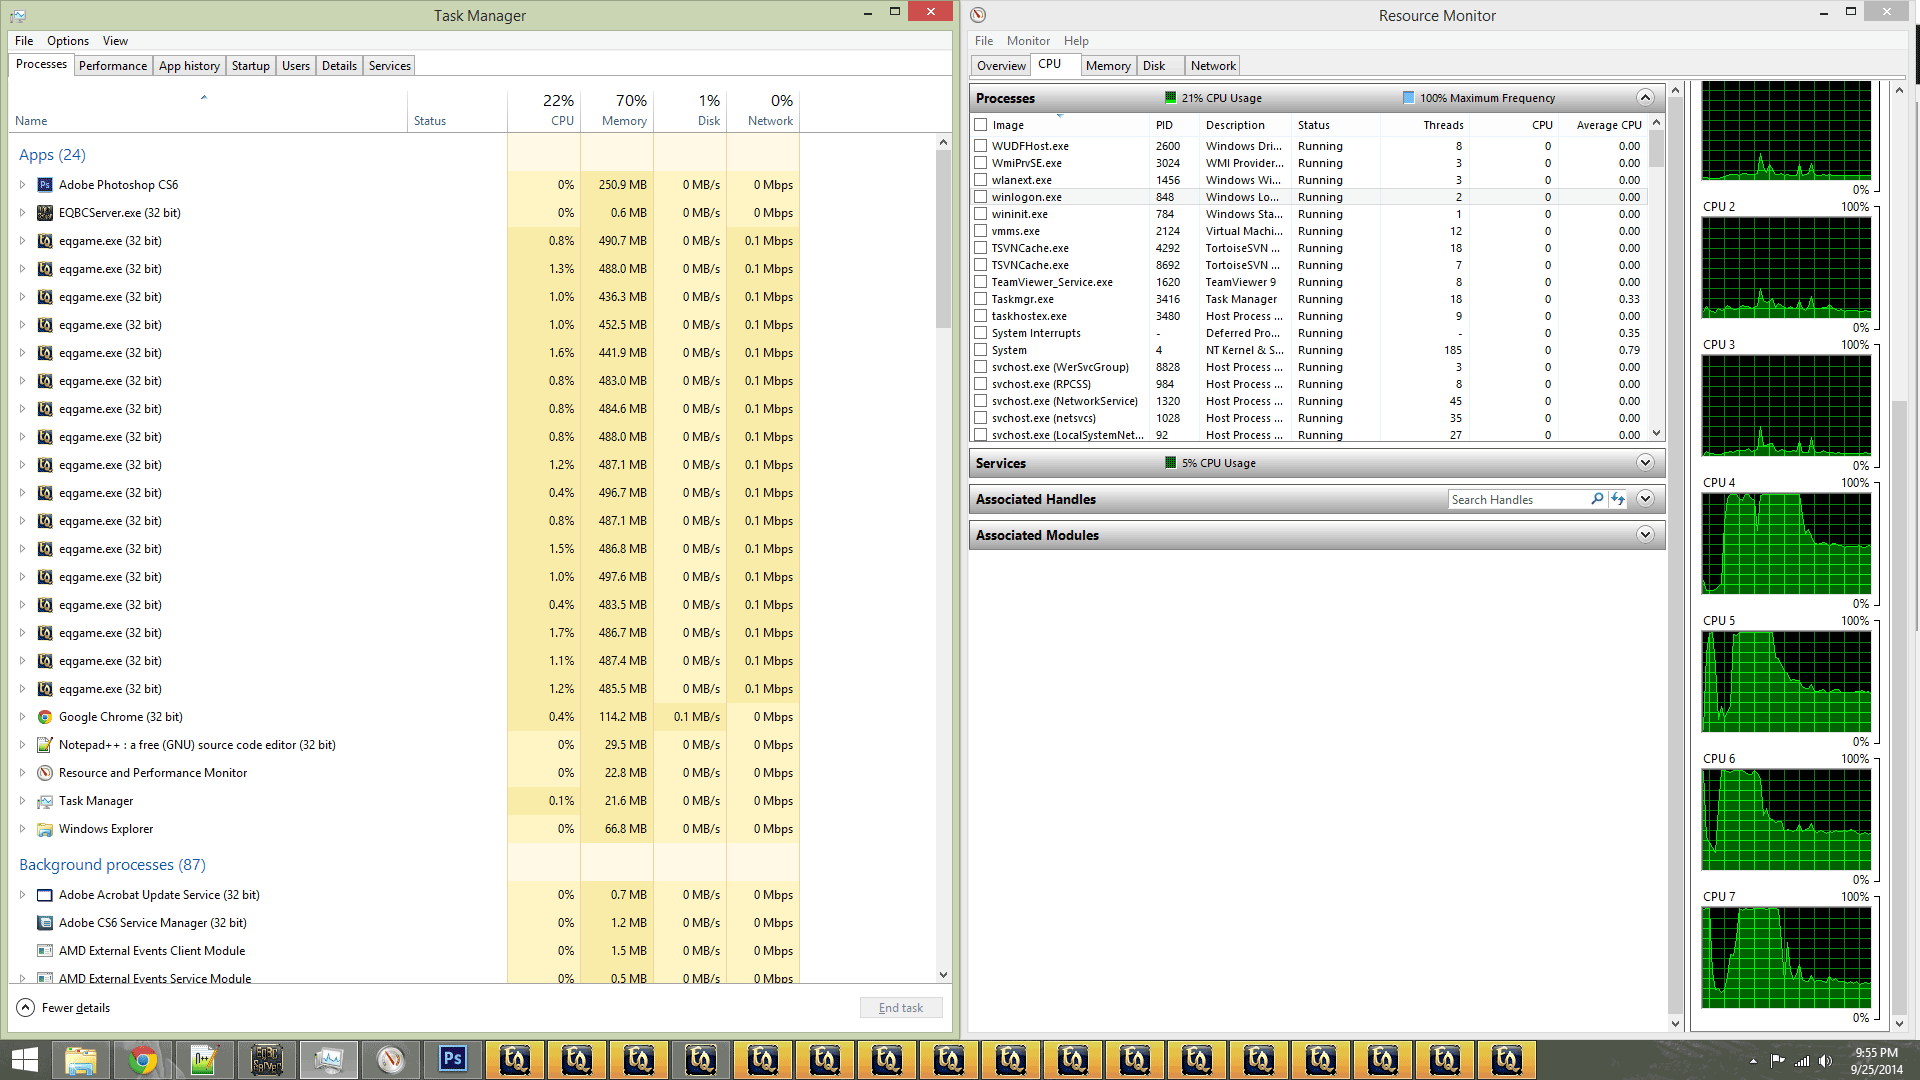Switch to the Performance tab
The width and height of the screenshot is (1920, 1080).
[x=113, y=66]
